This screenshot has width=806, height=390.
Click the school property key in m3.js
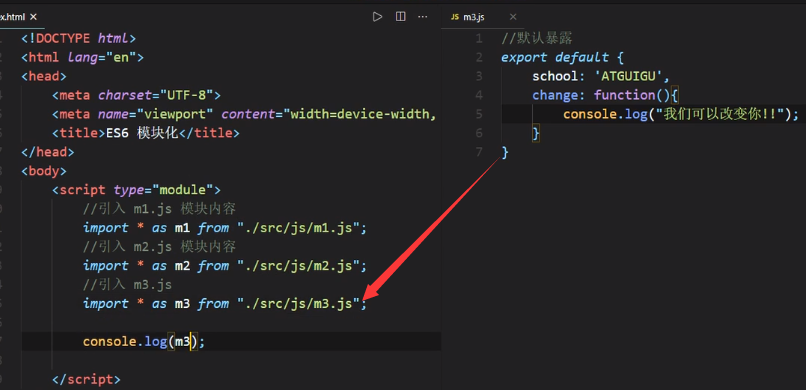click(x=555, y=76)
